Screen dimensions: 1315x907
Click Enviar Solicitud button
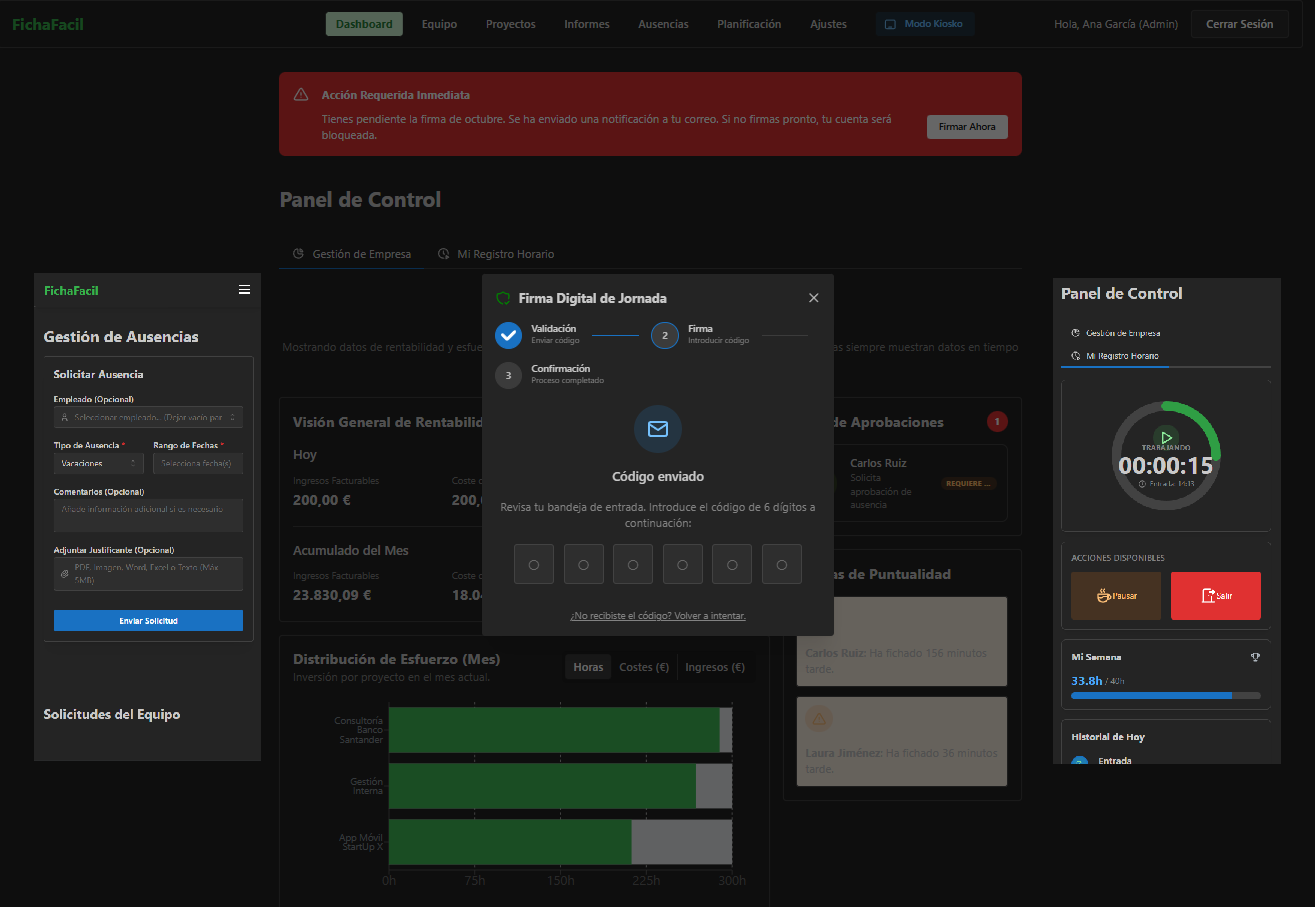pos(148,621)
